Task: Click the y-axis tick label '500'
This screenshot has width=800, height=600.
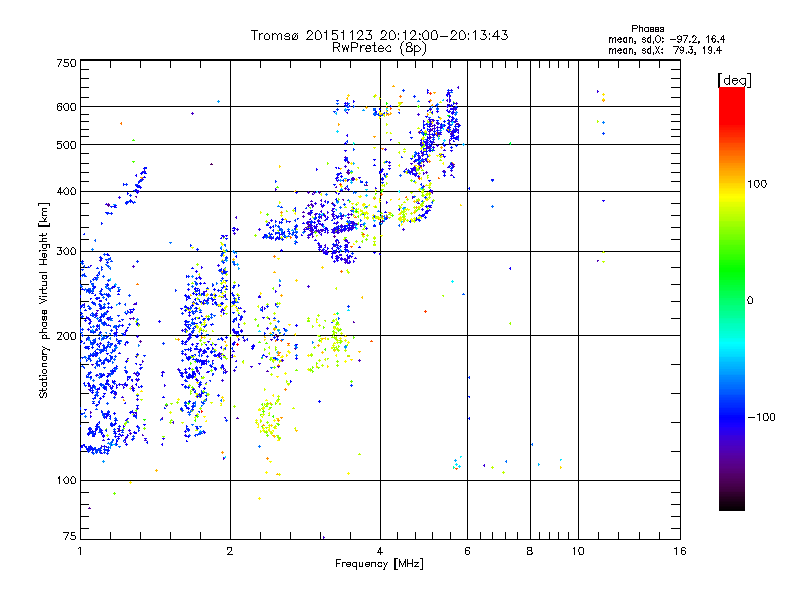Action: pos(66,145)
